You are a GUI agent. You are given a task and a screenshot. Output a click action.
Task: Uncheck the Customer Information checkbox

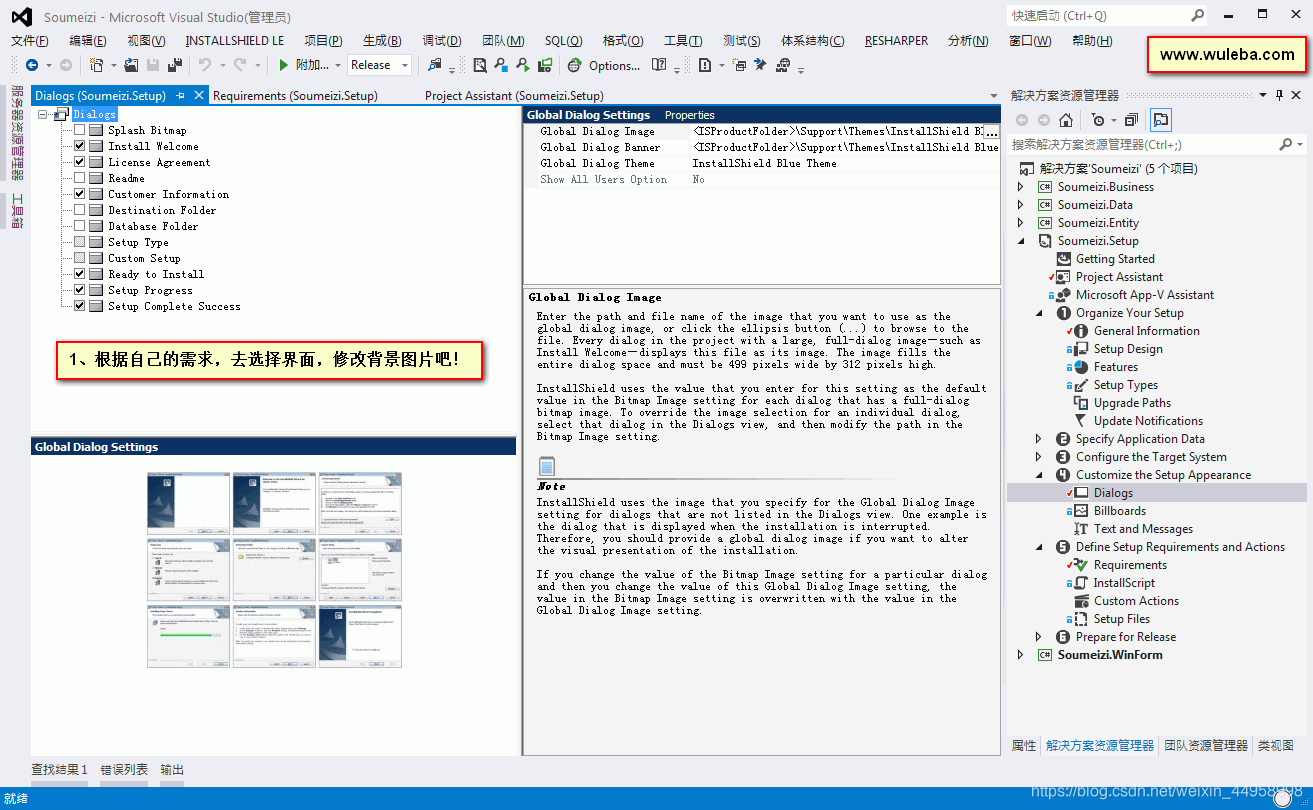click(80, 194)
